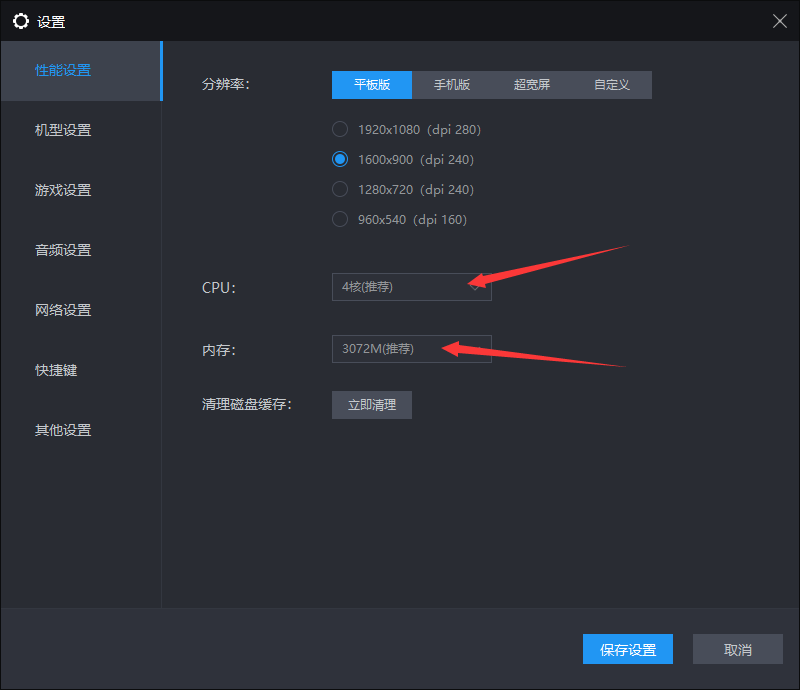The width and height of the screenshot is (800, 690).
Task: Close the settings dialog with the X
Action: (779, 21)
